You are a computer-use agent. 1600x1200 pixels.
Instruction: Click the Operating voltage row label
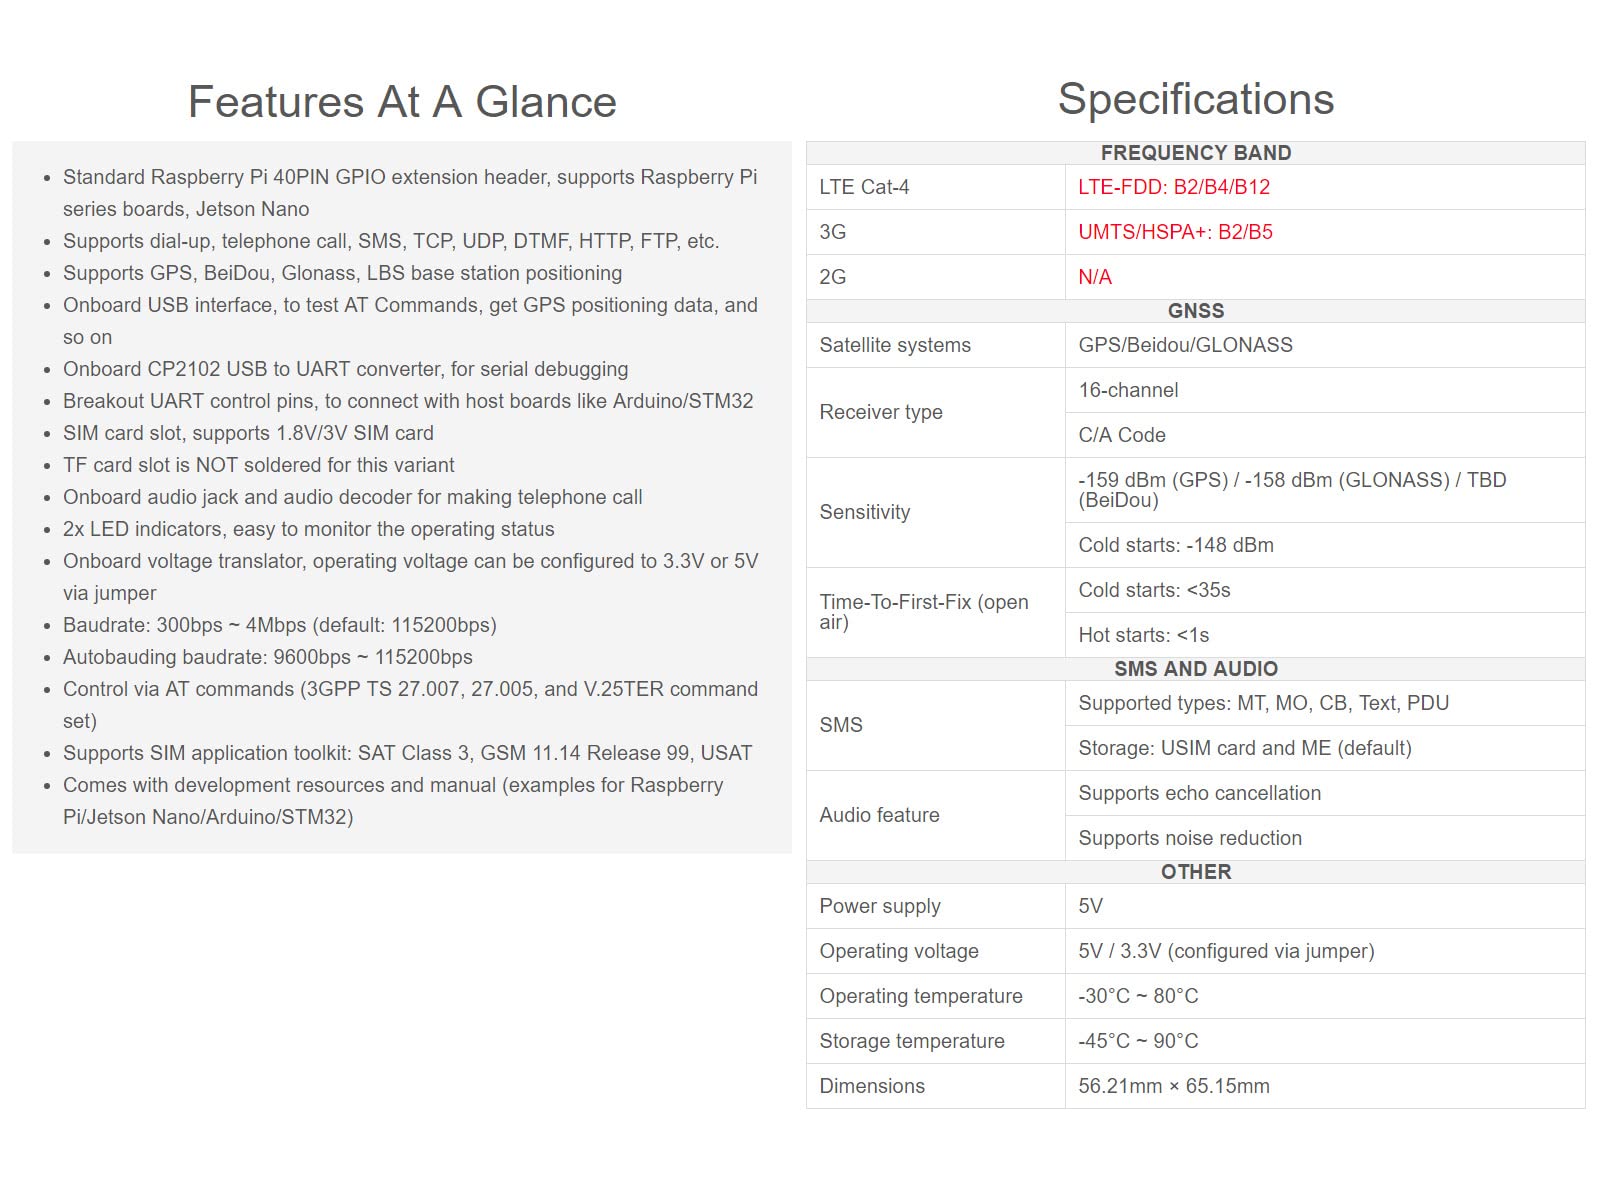point(899,951)
